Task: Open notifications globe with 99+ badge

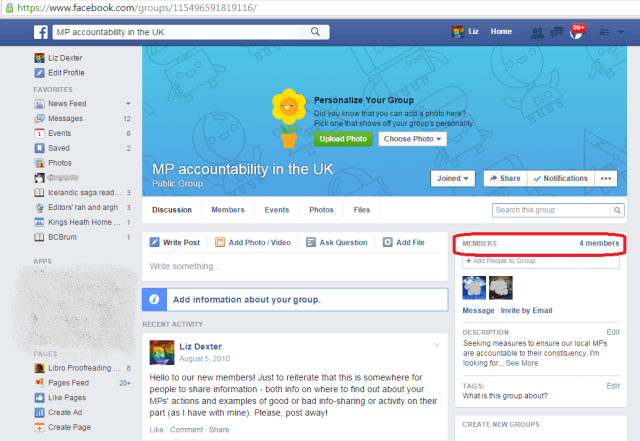Action: click(x=574, y=32)
